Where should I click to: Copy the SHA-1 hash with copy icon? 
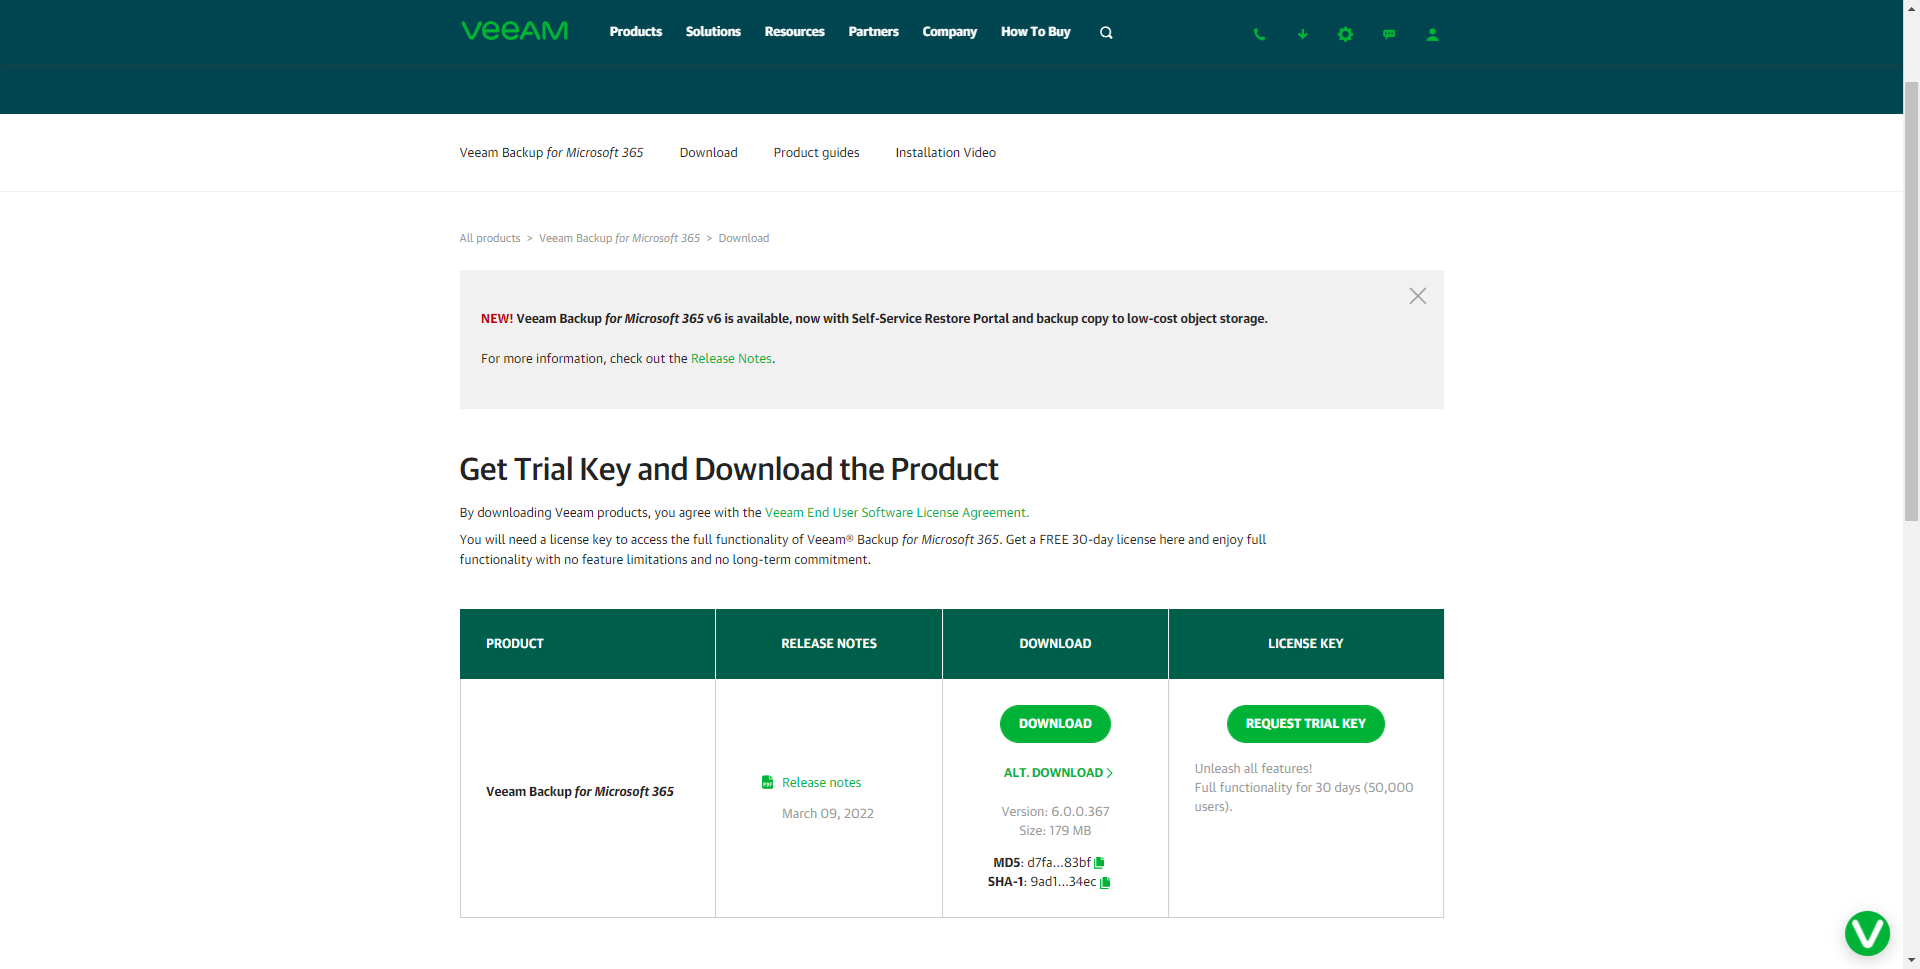(1105, 882)
